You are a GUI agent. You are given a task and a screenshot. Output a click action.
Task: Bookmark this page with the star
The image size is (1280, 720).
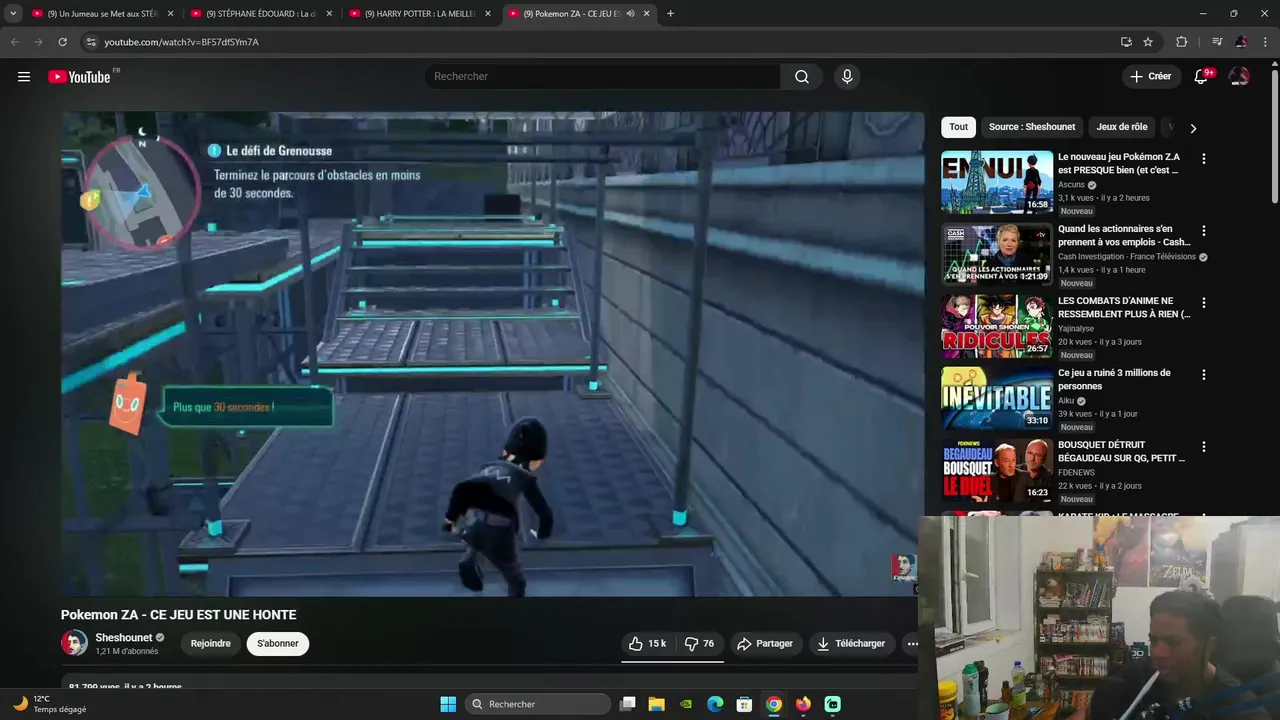(x=1148, y=42)
